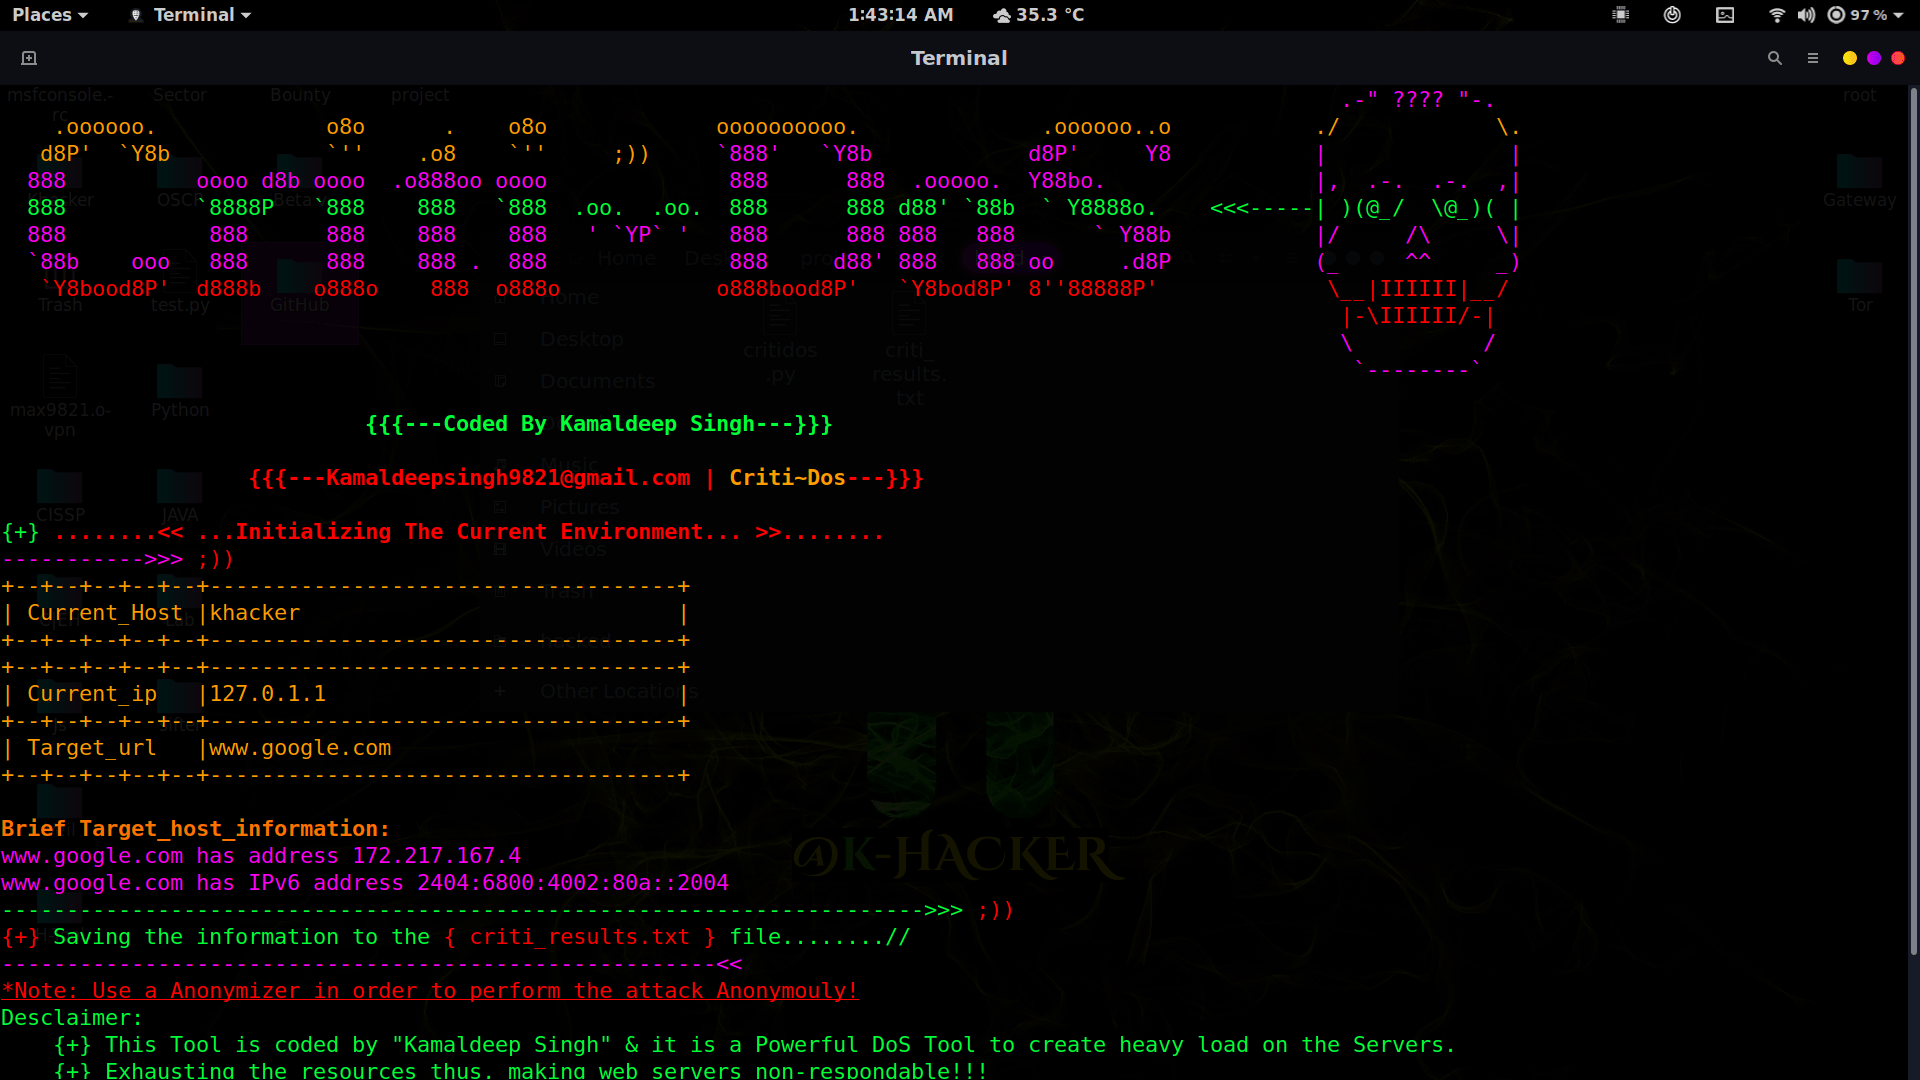
Task: Click the '127.0.1.1' IP value
Action: coord(268,694)
